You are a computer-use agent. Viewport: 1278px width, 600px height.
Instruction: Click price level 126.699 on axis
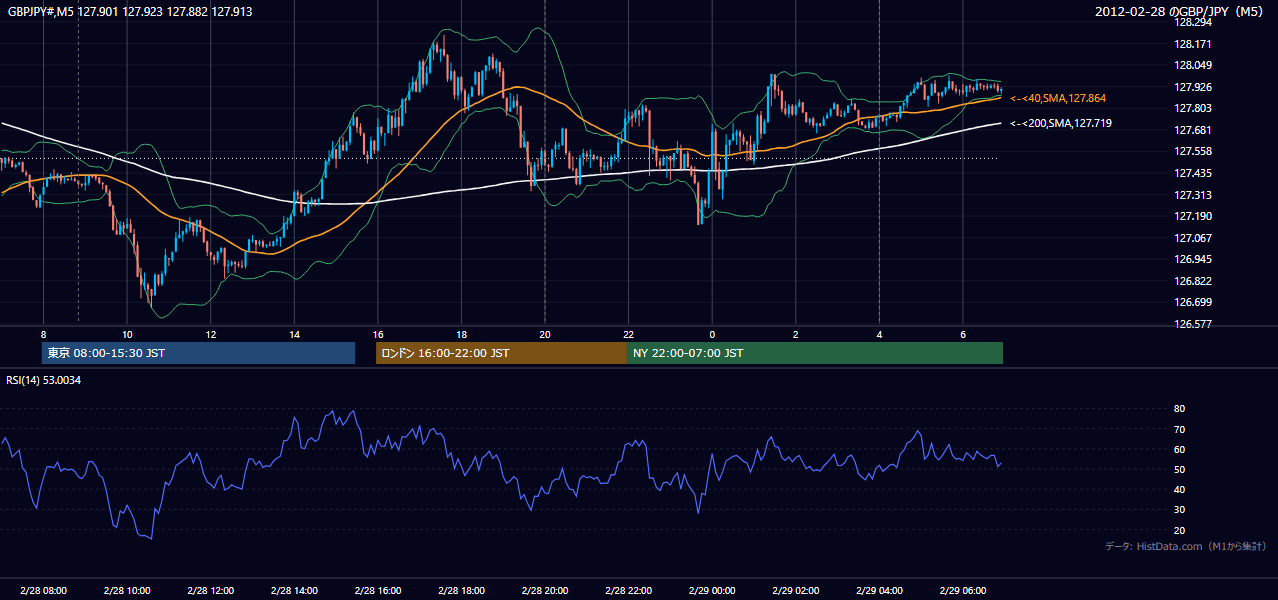[1193, 302]
